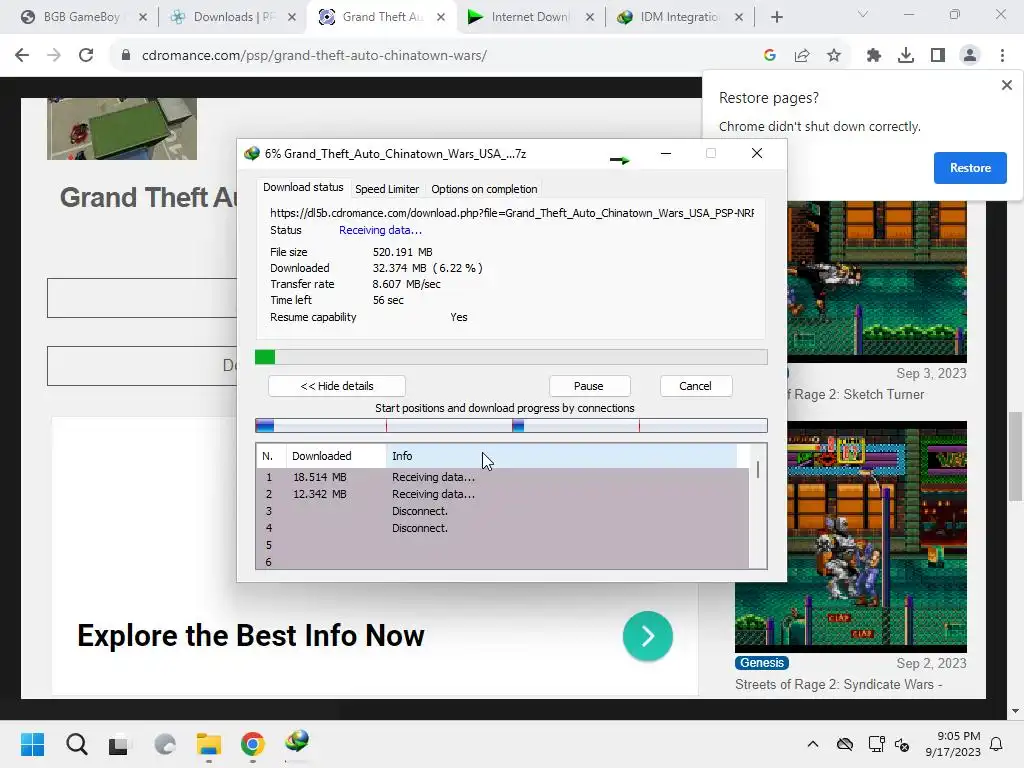
Task: Cancel the IDM download
Action: [695, 386]
